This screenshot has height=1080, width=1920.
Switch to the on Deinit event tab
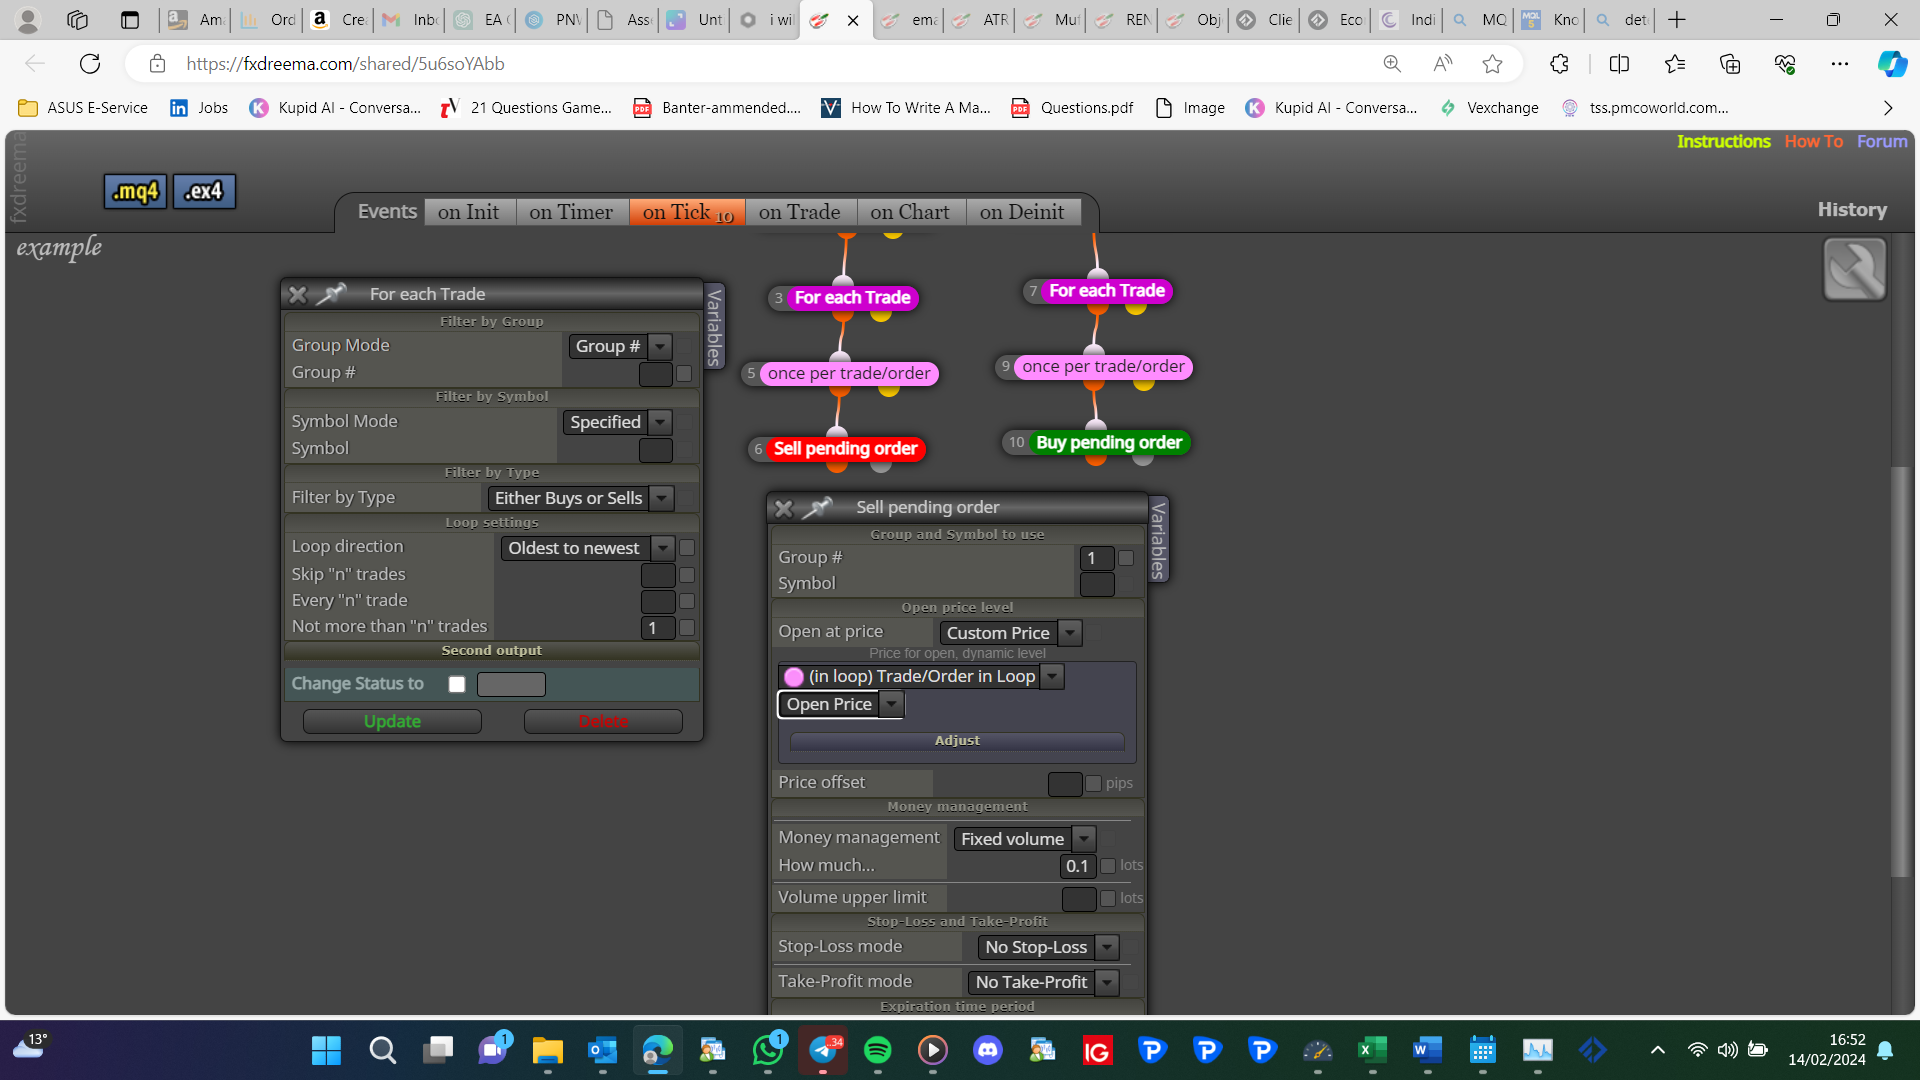point(1022,212)
